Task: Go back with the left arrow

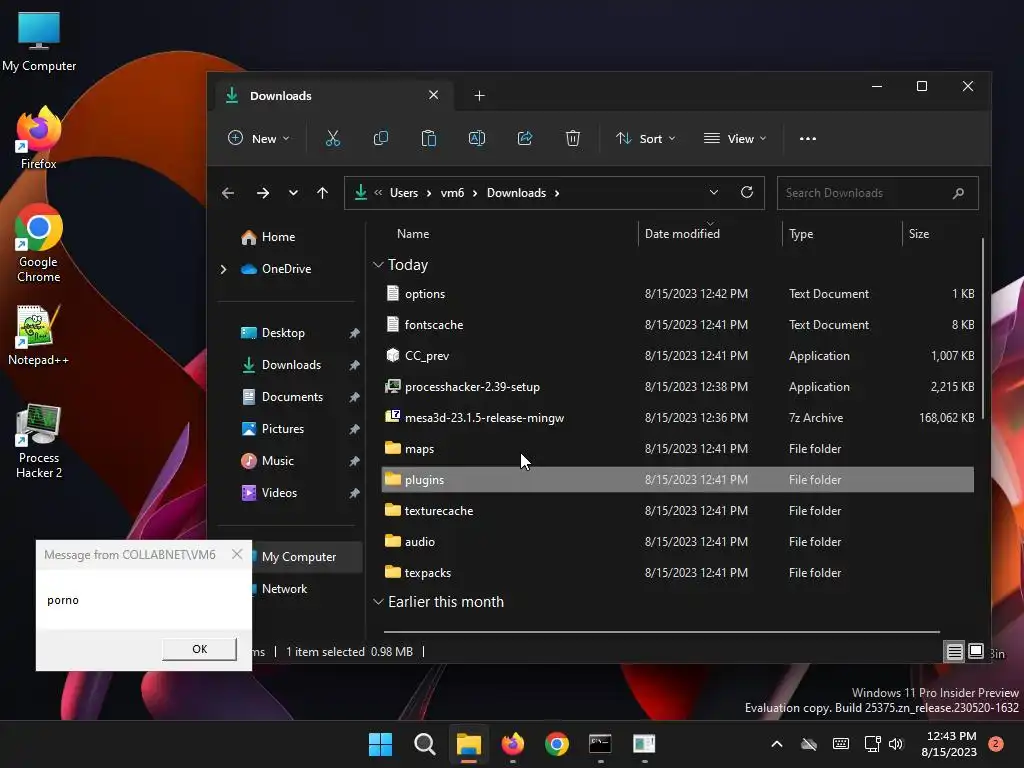Action: [228, 193]
